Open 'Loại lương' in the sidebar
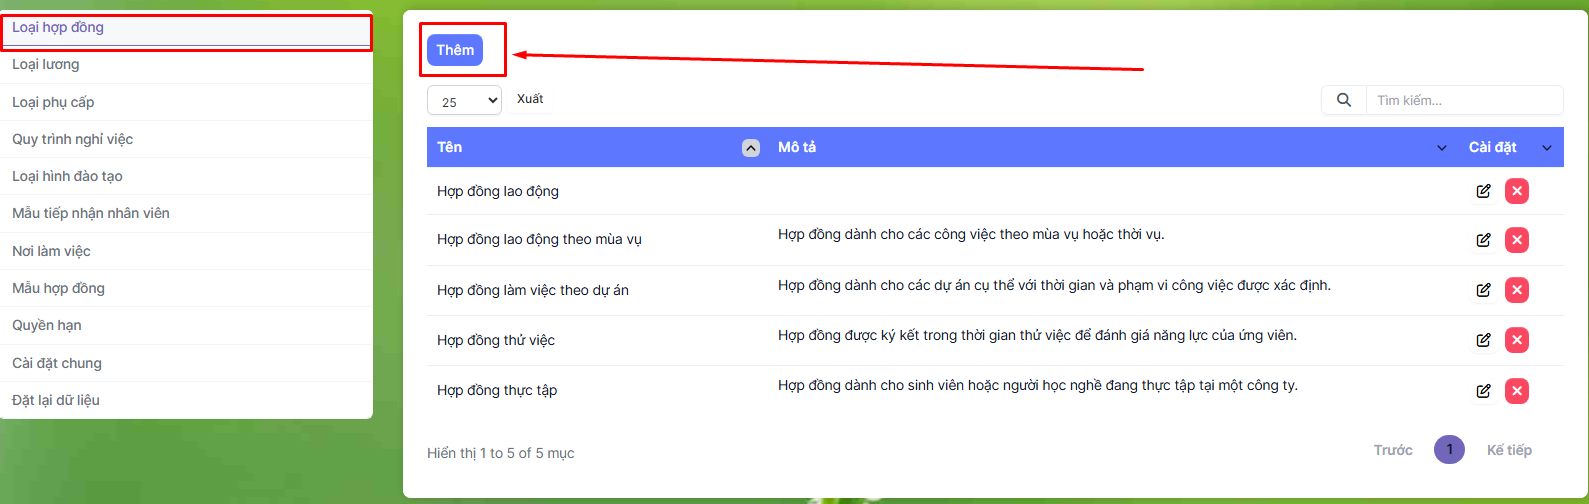The width and height of the screenshot is (1589, 504). (x=46, y=65)
